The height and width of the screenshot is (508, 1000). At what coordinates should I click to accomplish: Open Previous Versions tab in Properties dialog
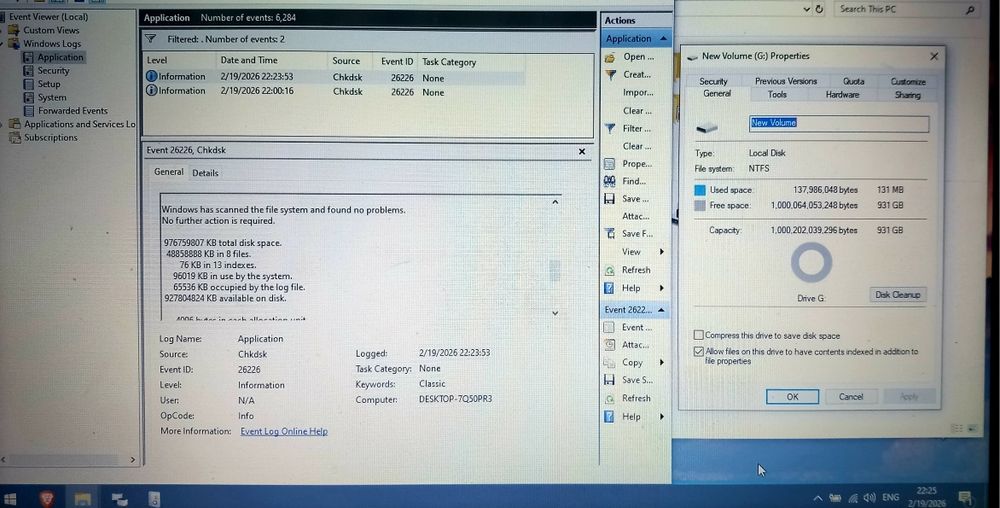(786, 81)
